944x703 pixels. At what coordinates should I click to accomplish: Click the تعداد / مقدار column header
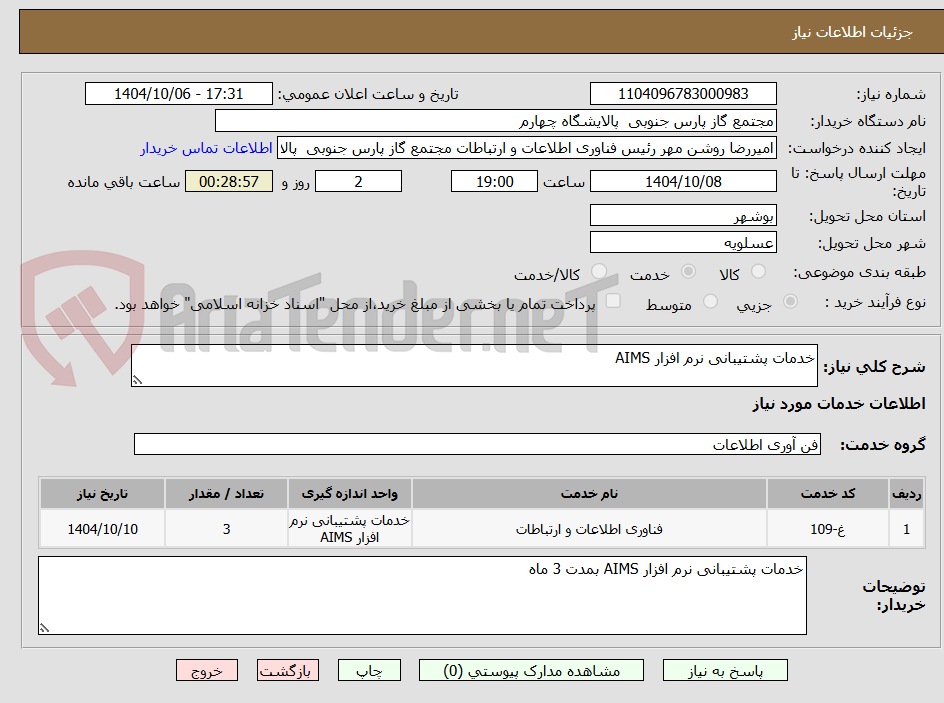tap(226, 494)
